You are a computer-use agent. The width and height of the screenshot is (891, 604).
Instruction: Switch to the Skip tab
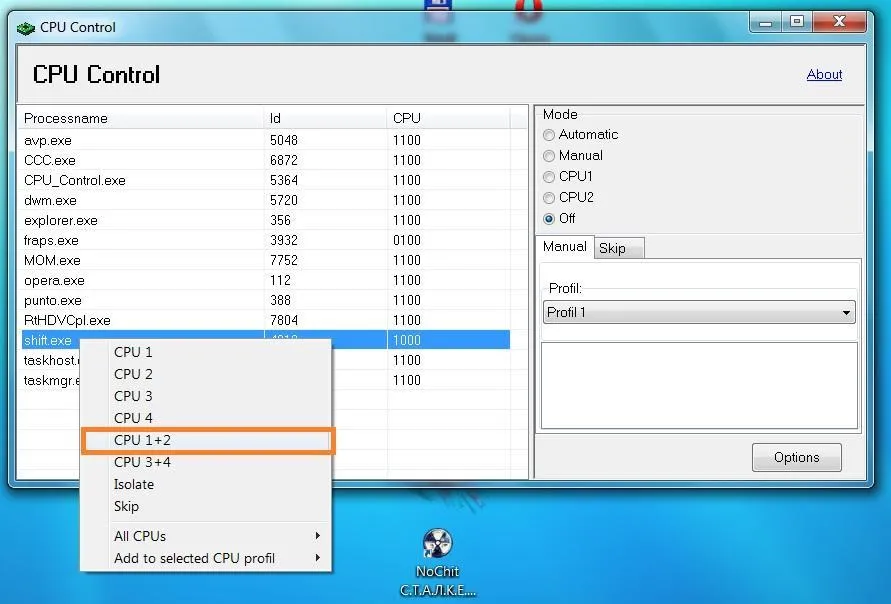coord(612,248)
